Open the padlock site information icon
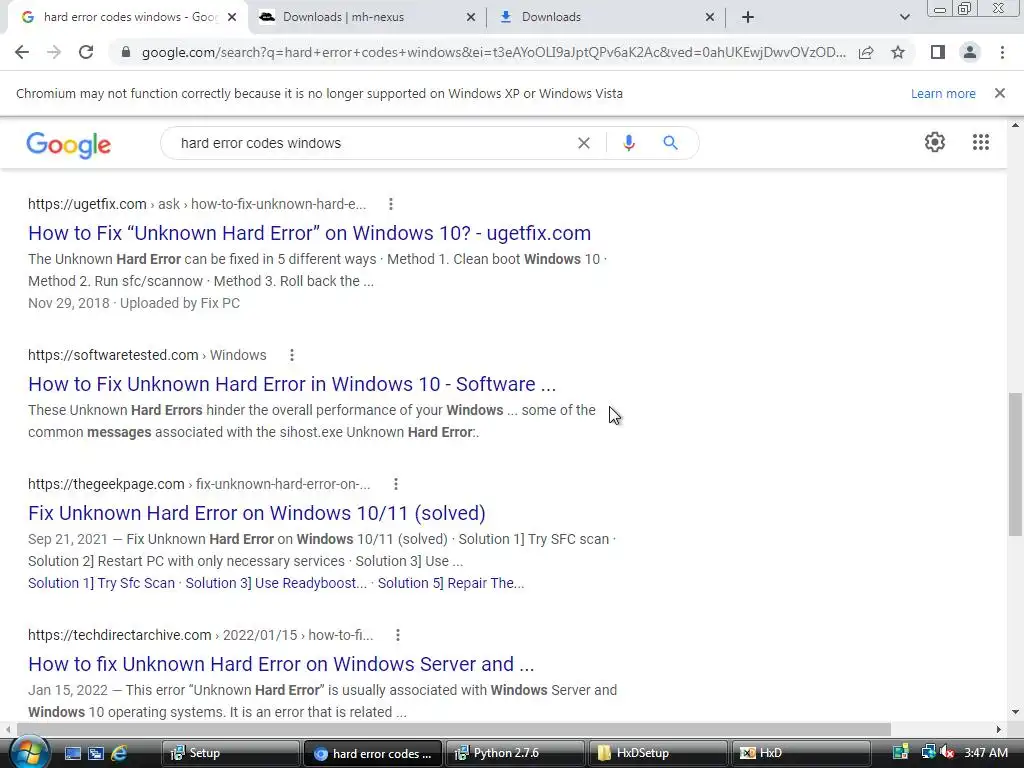The image size is (1024, 768). [126, 52]
